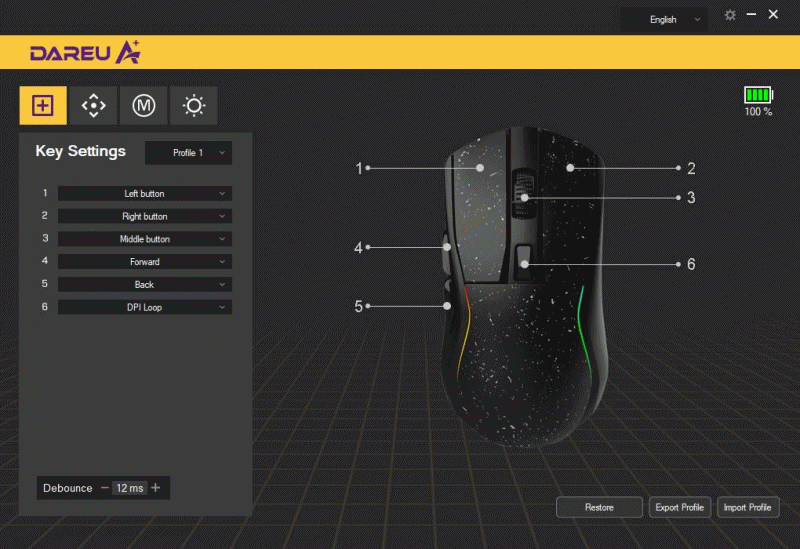The height and width of the screenshot is (549, 800).
Task: Increase debounce time with plus button
Action: (156, 488)
